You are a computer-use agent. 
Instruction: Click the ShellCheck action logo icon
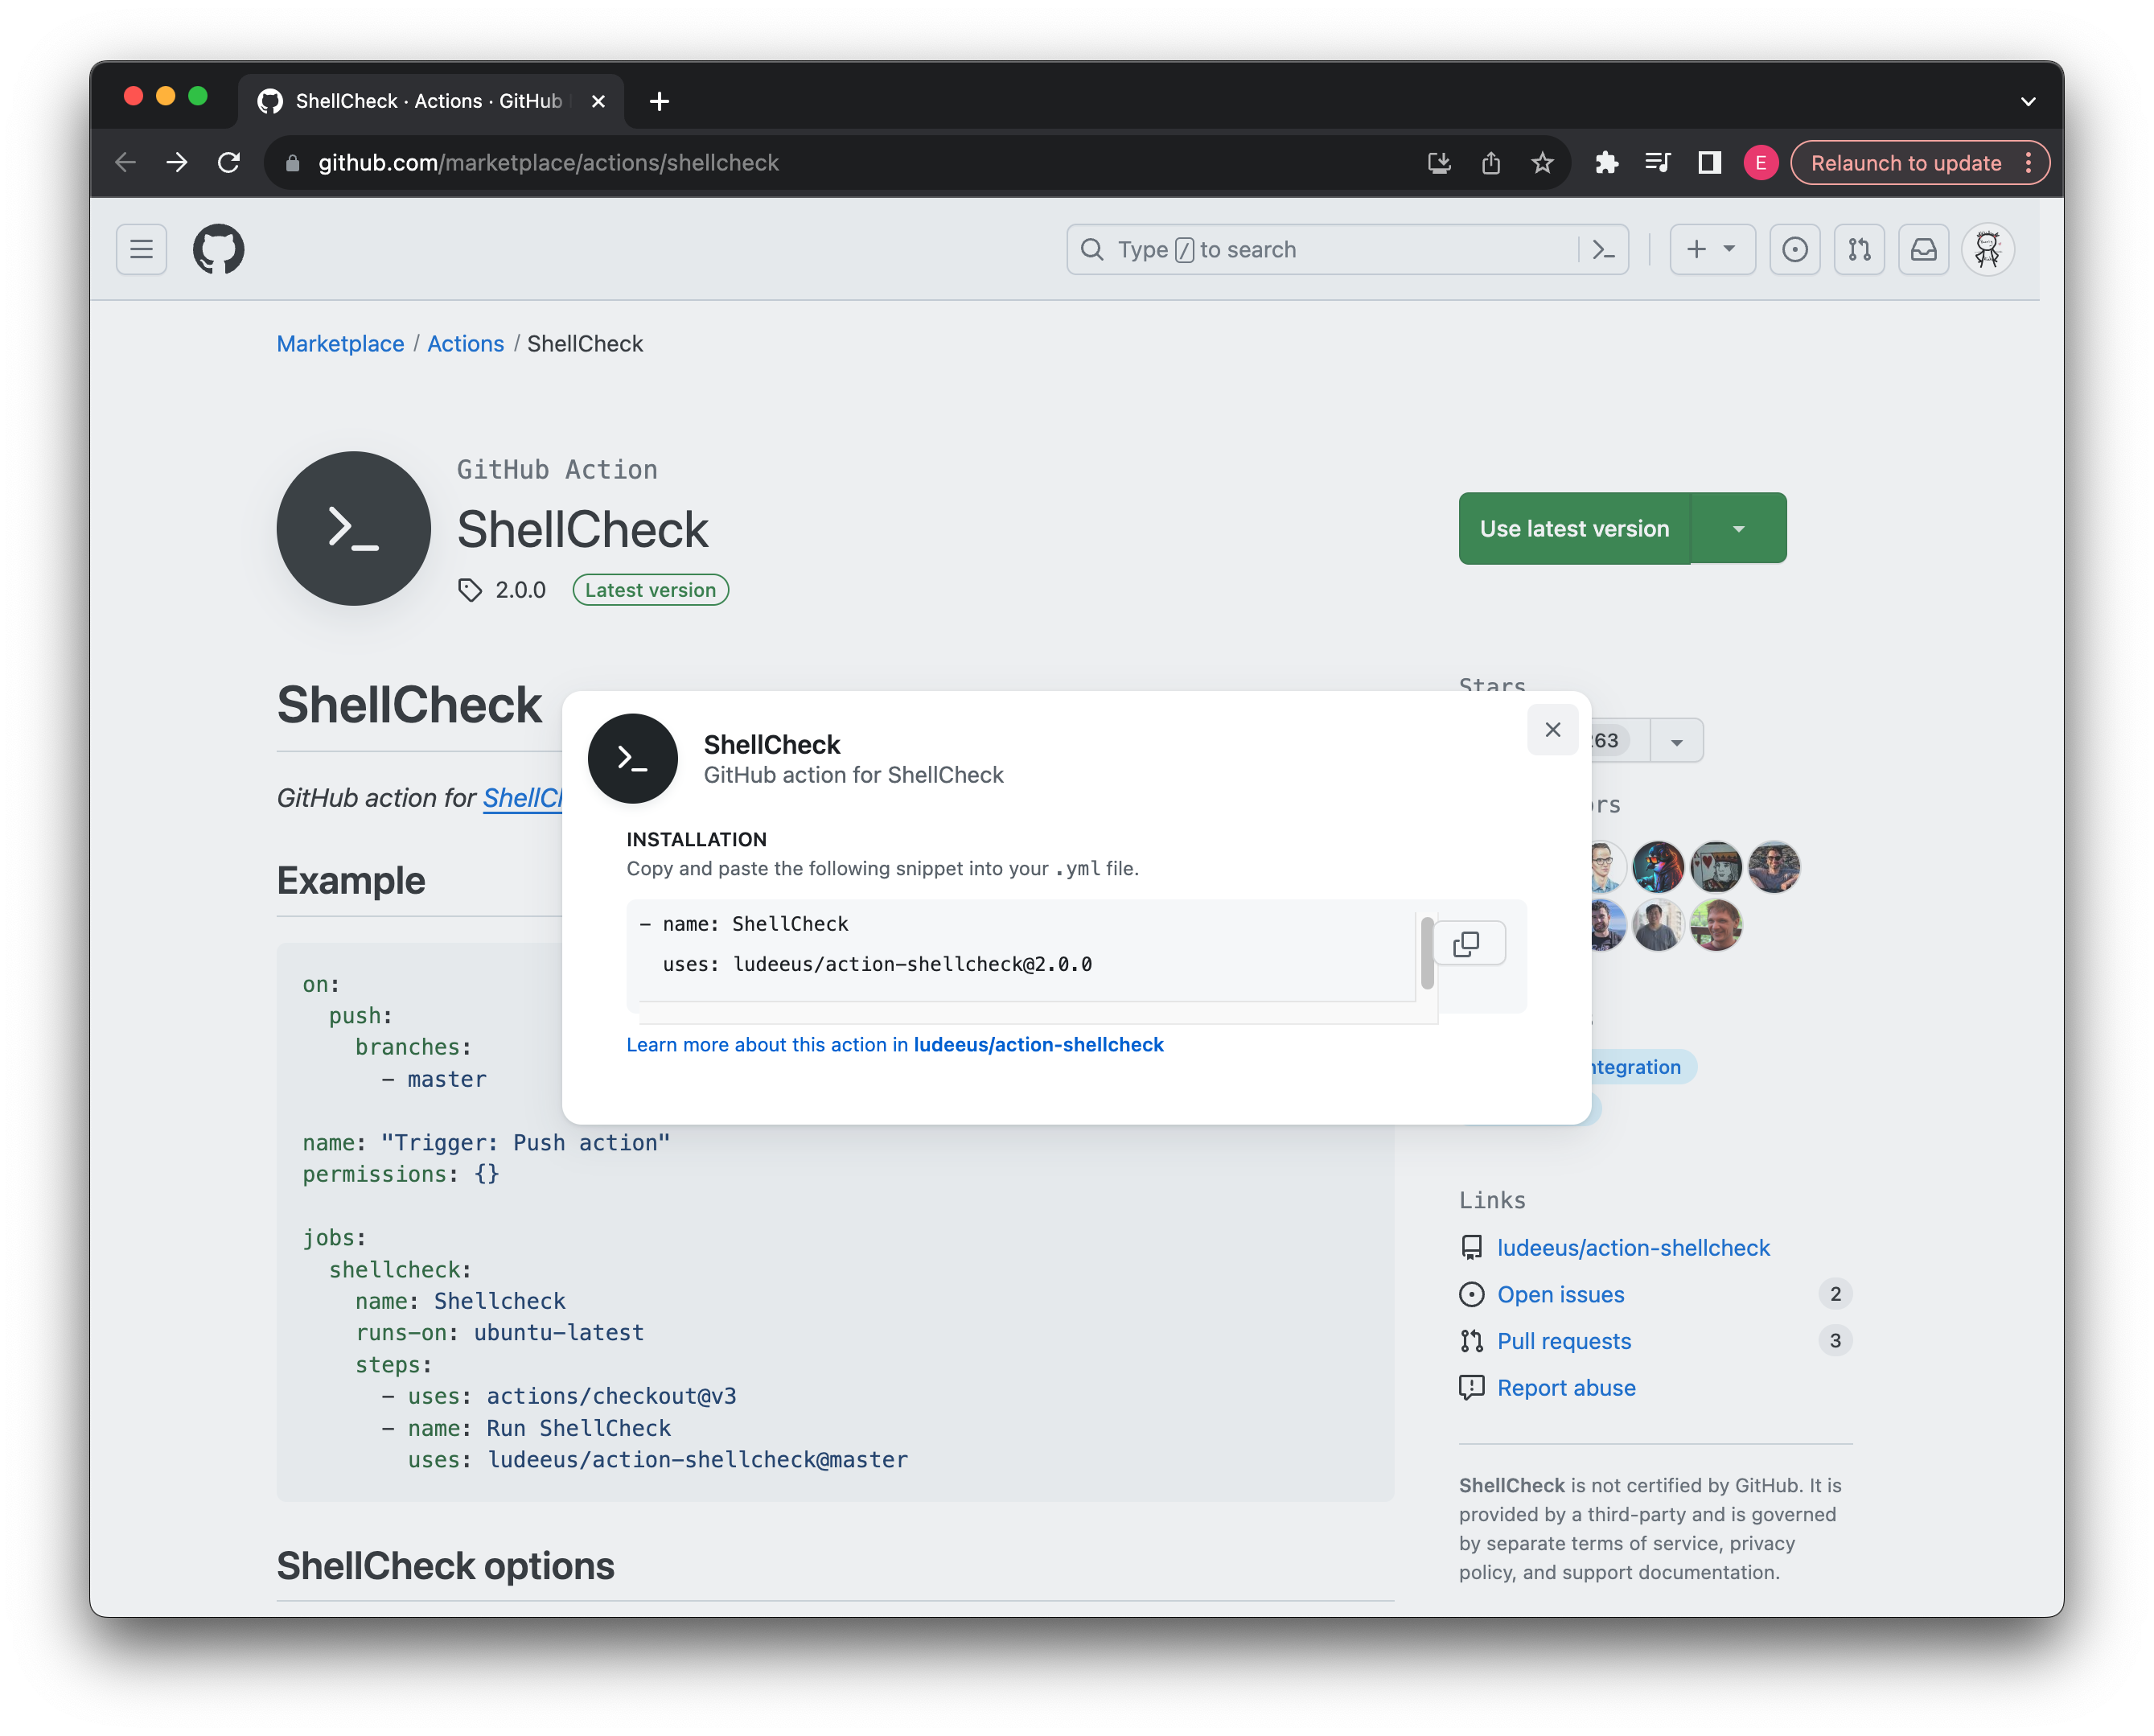coord(354,526)
